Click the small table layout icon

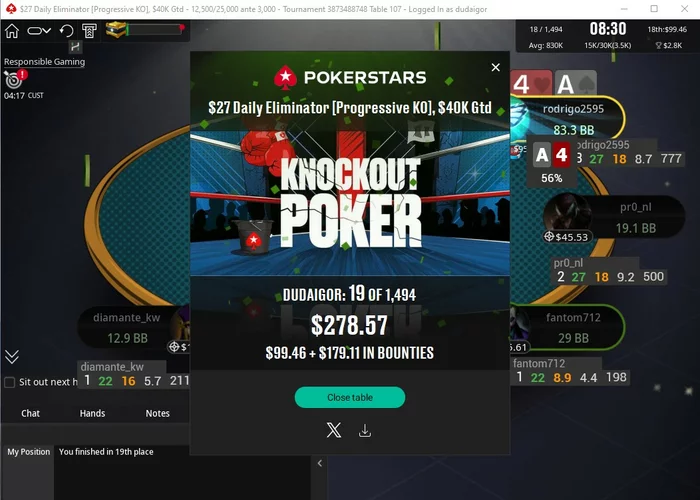(x=75, y=46)
